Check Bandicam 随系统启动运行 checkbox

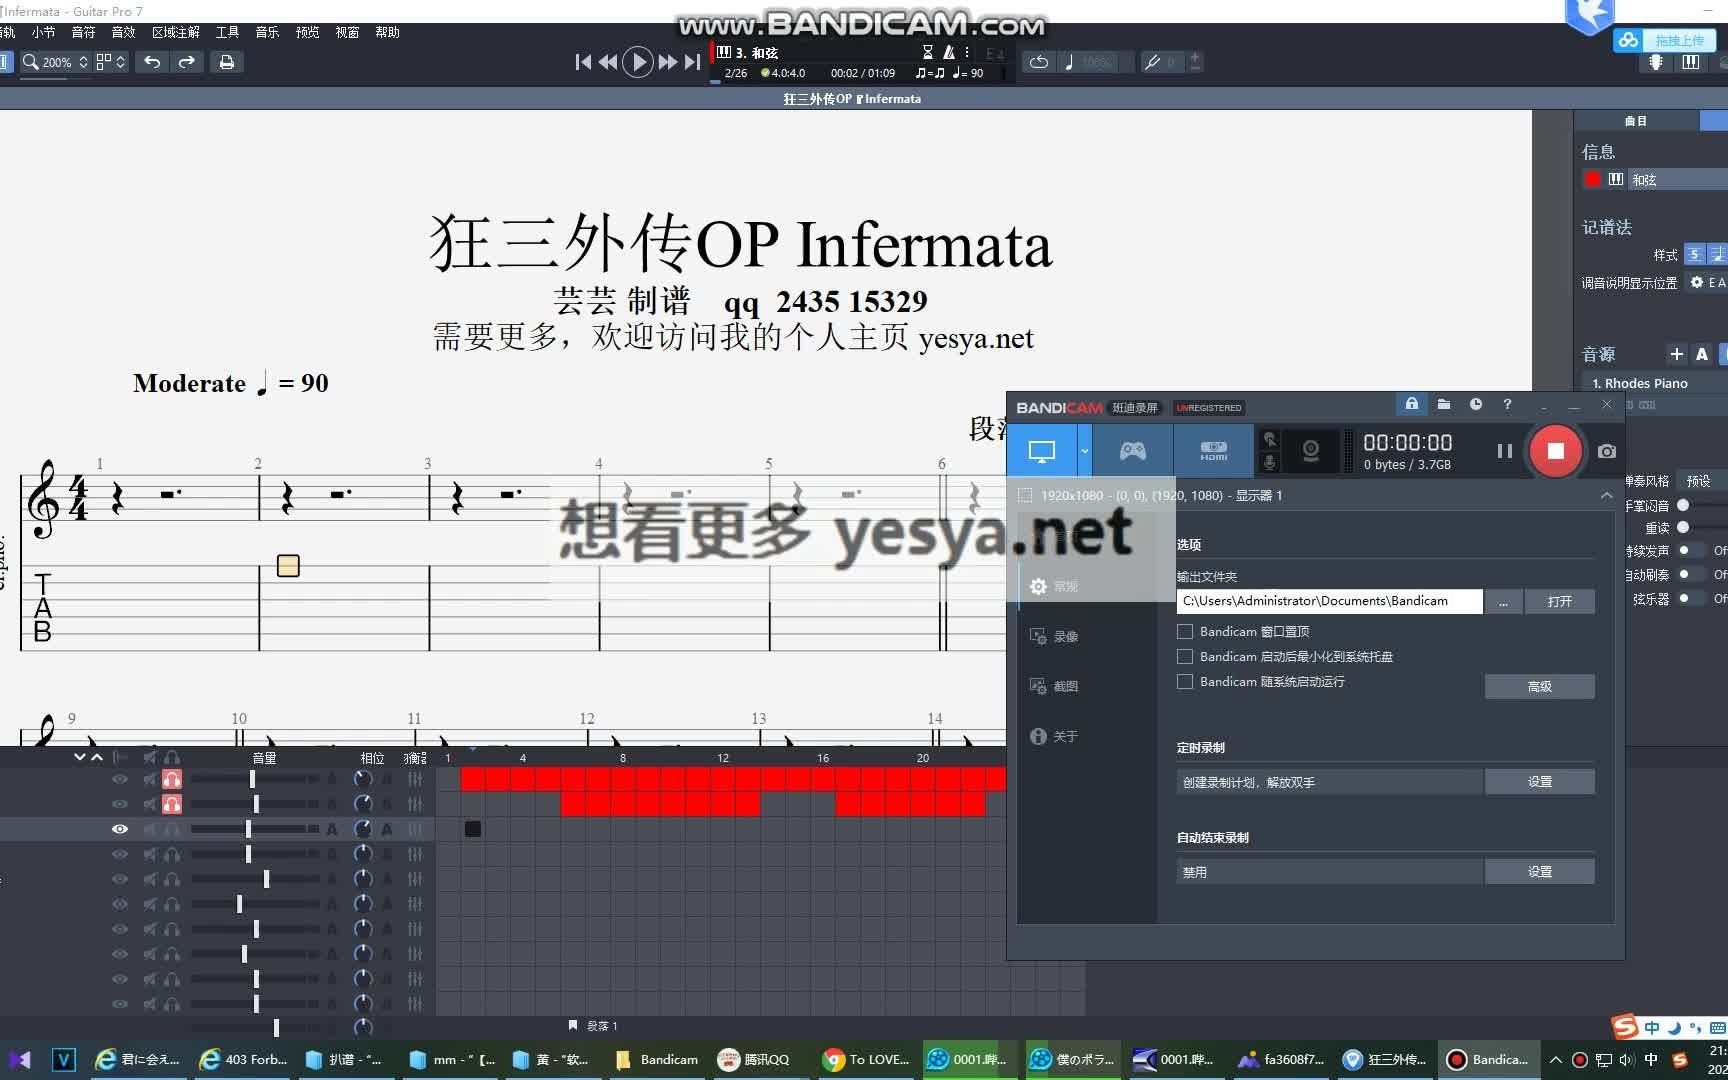(1185, 681)
